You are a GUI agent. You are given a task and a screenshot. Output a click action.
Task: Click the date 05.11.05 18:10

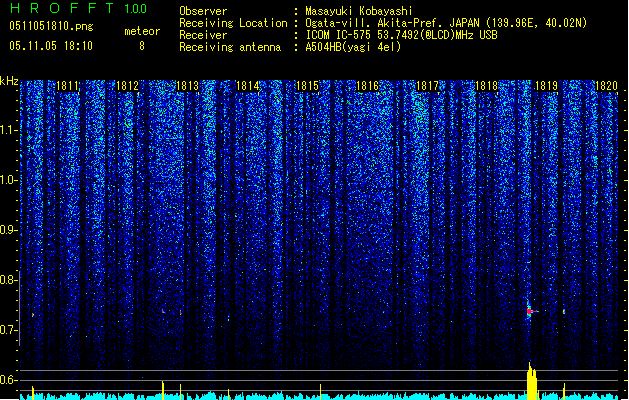pyautogui.click(x=51, y=46)
